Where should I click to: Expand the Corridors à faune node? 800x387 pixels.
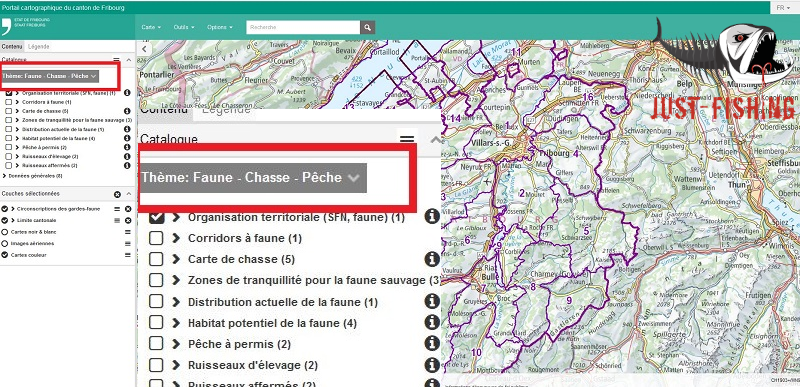tap(17, 102)
